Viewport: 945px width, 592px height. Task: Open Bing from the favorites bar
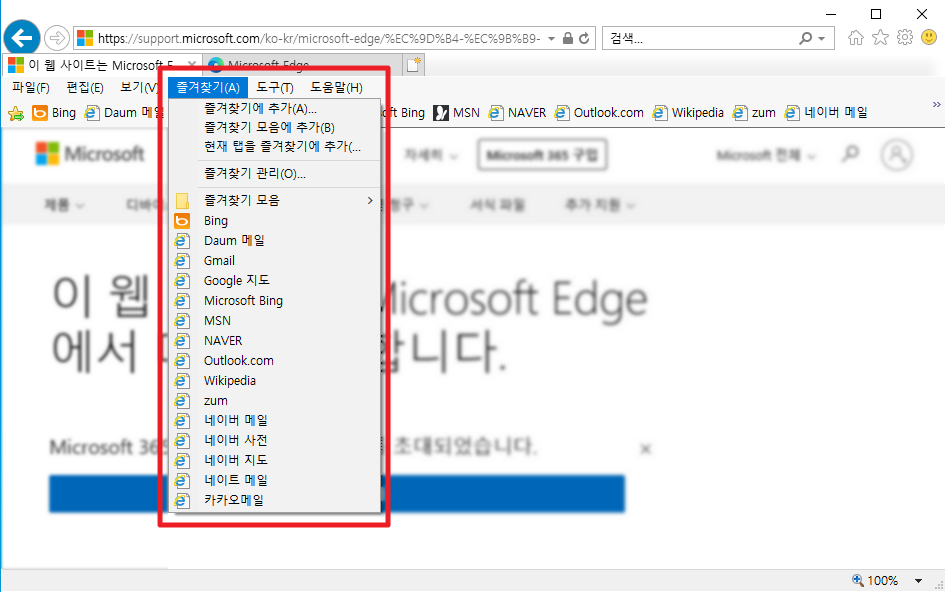point(54,113)
